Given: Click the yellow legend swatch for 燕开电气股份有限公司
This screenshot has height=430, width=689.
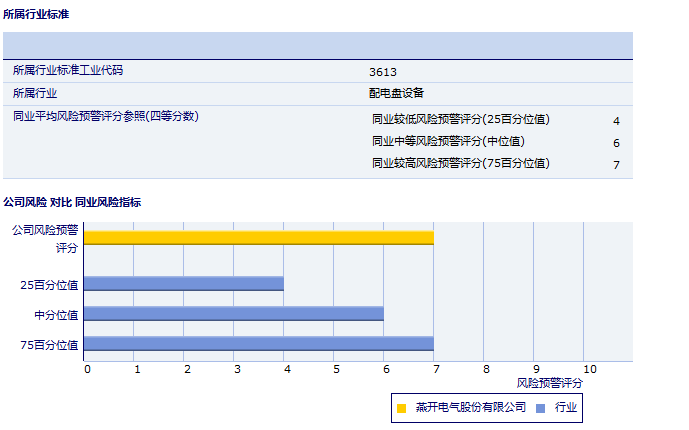Looking at the screenshot, I should [x=401, y=408].
